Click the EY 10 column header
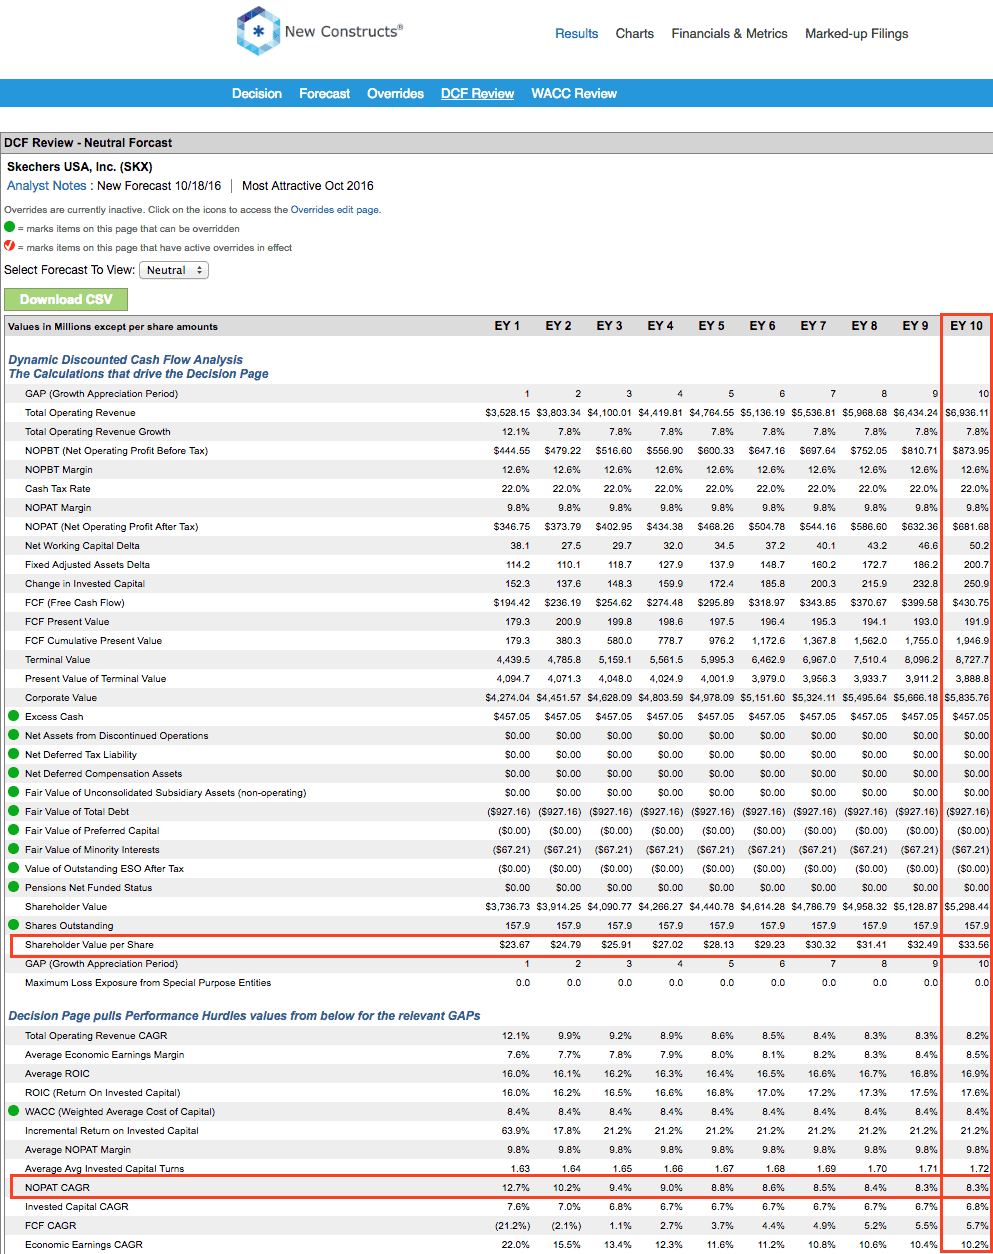The width and height of the screenshot is (993, 1254). pyautogui.click(x=966, y=326)
